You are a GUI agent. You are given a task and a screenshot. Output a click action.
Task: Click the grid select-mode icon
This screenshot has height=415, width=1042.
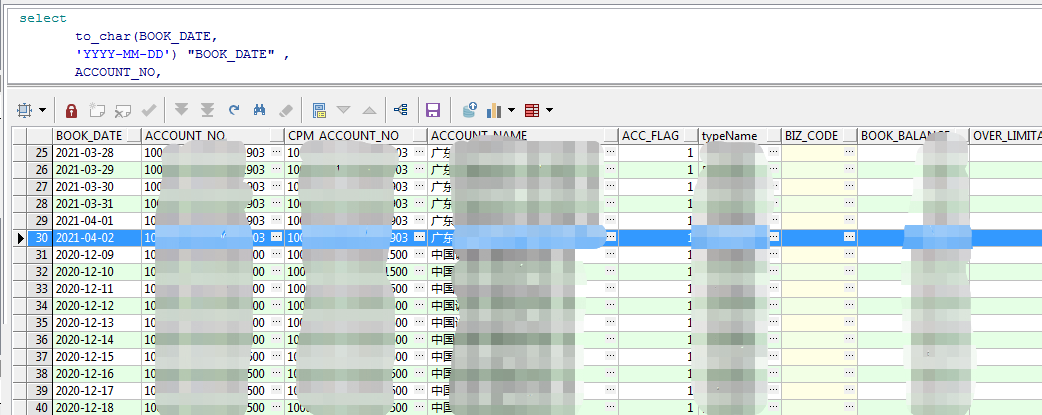(24, 110)
